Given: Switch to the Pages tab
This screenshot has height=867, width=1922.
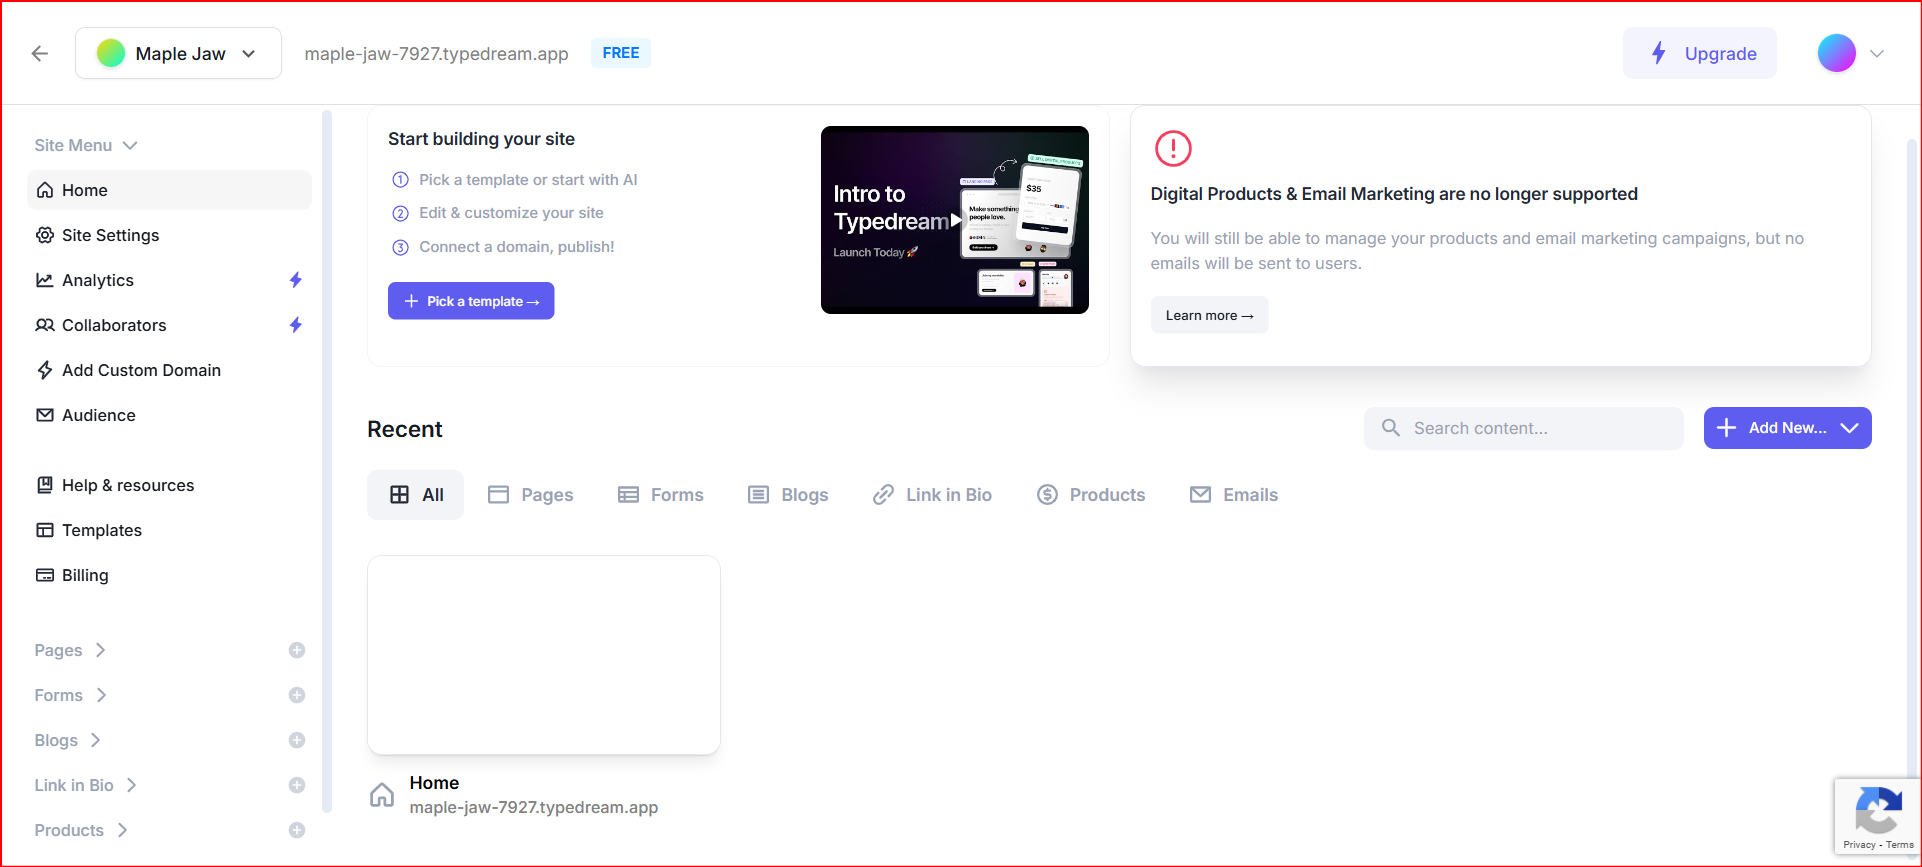Looking at the screenshot, I should [x=530, y=495].
